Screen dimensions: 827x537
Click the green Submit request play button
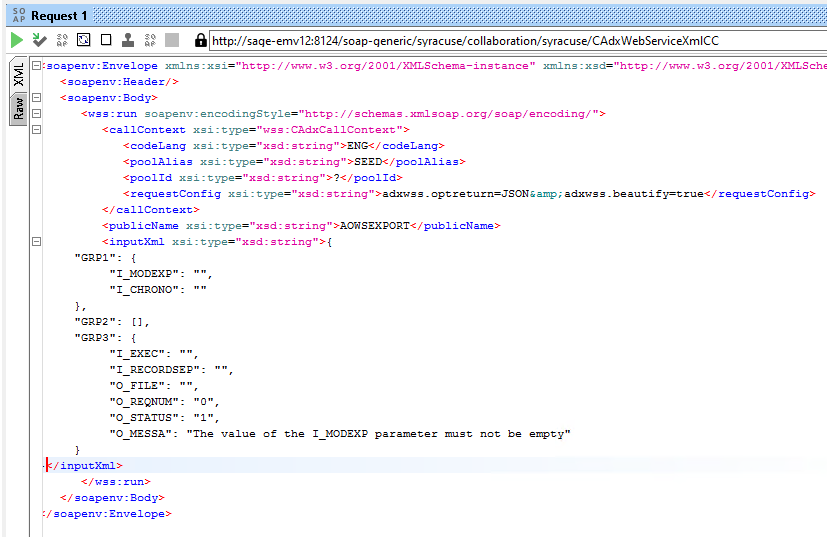coord(17,40)
